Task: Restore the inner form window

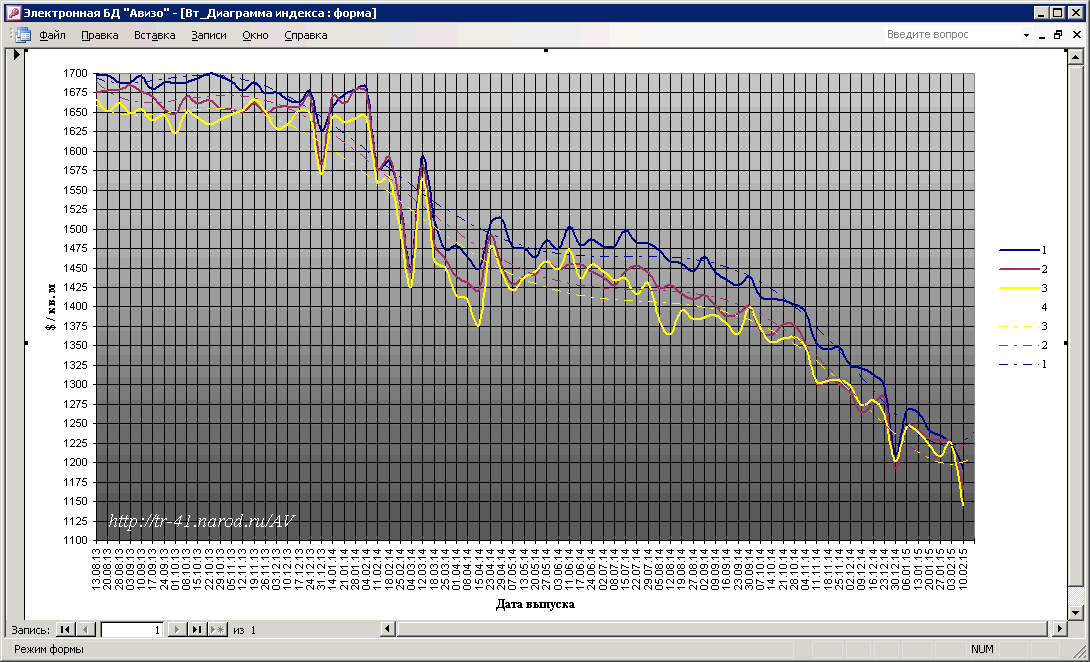Action: [1058, 35]
